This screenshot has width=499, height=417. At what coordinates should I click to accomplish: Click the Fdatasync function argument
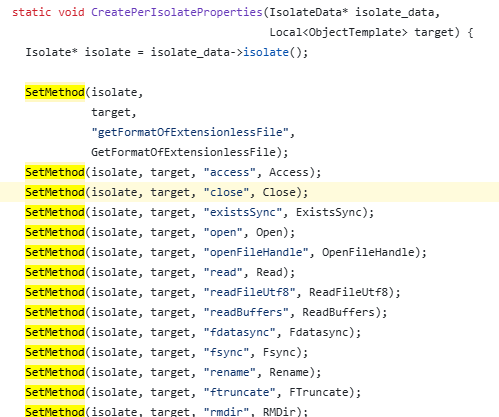(x=319, y=332)
